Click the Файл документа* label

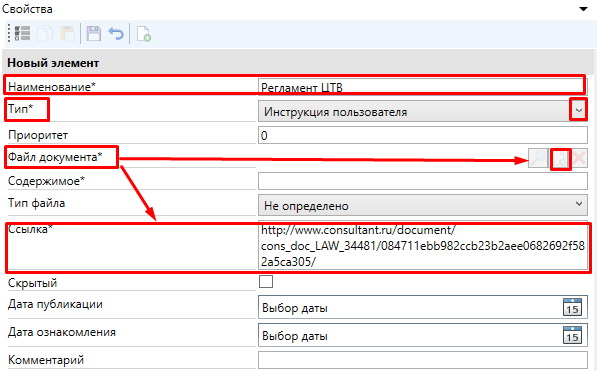point(55,157)
